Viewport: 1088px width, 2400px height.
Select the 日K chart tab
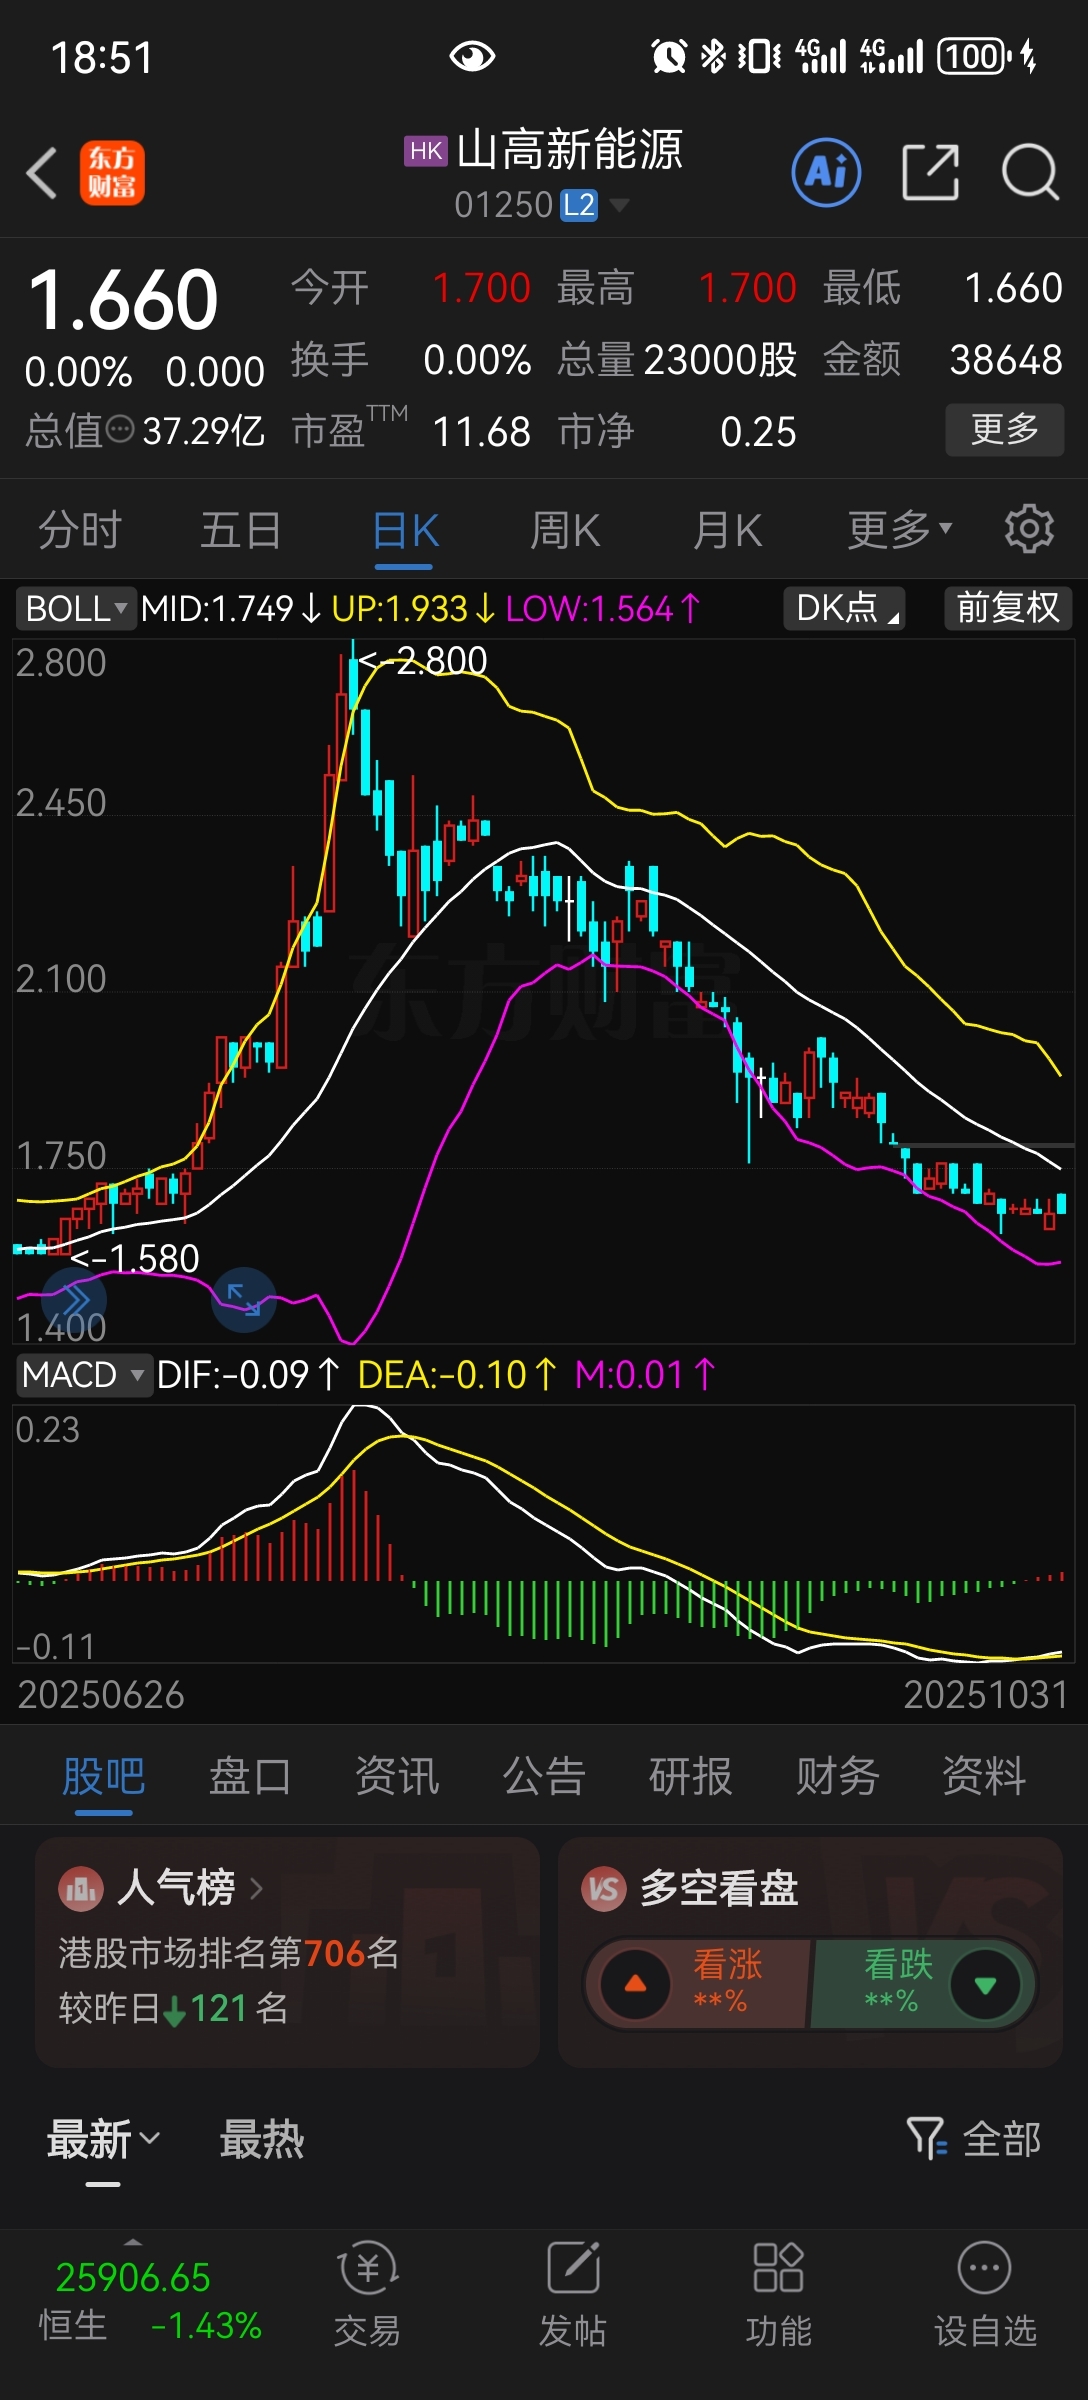(x=405, y=531)
